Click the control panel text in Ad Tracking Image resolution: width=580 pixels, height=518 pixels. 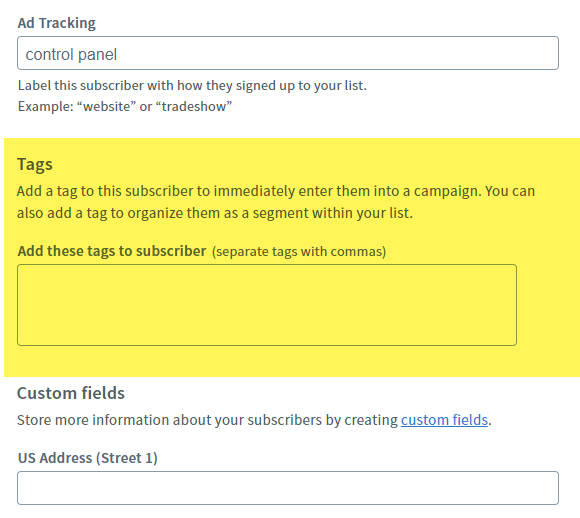point(71,54)
